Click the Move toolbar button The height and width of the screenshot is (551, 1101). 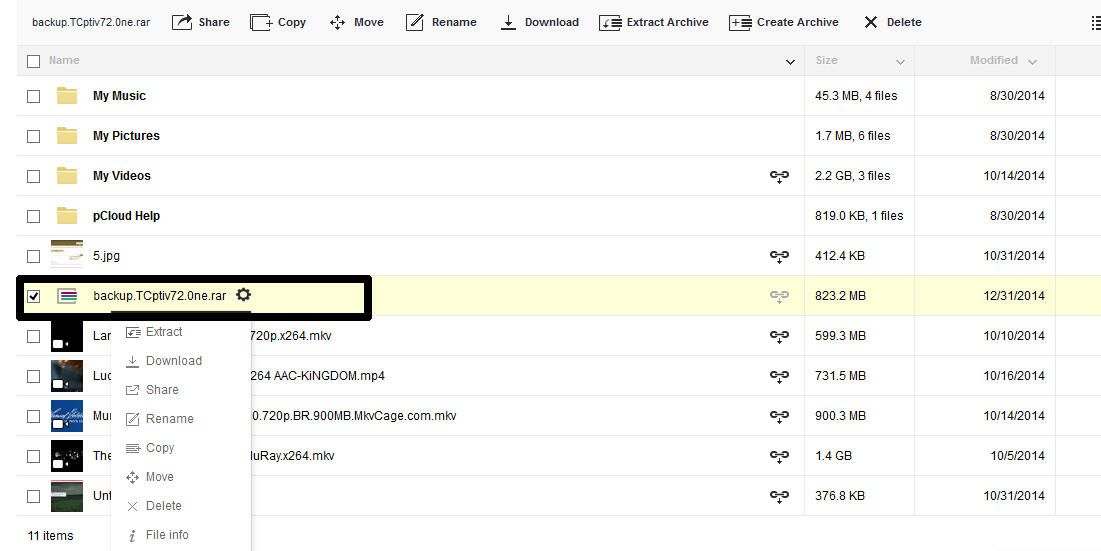(357, 22)
